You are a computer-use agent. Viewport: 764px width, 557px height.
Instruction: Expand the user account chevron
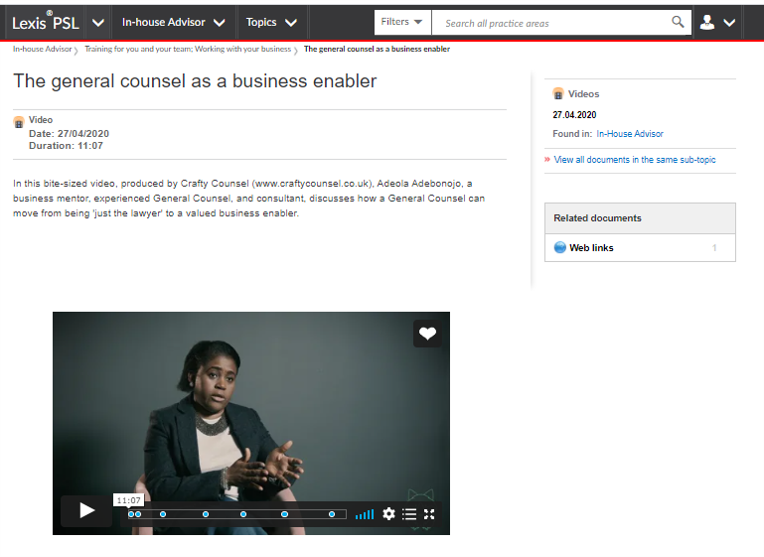pyautogui.click(x=729, y=22)
